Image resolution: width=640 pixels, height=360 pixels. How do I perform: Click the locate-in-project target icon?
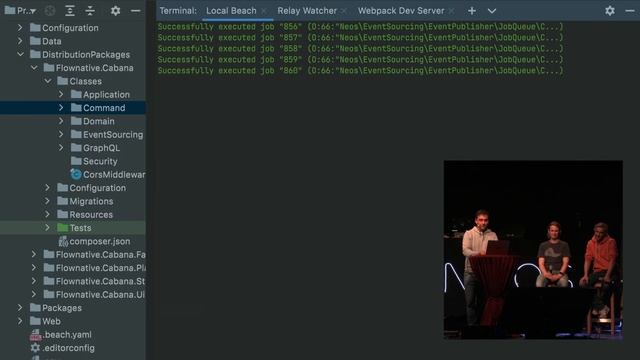point(50,11)
